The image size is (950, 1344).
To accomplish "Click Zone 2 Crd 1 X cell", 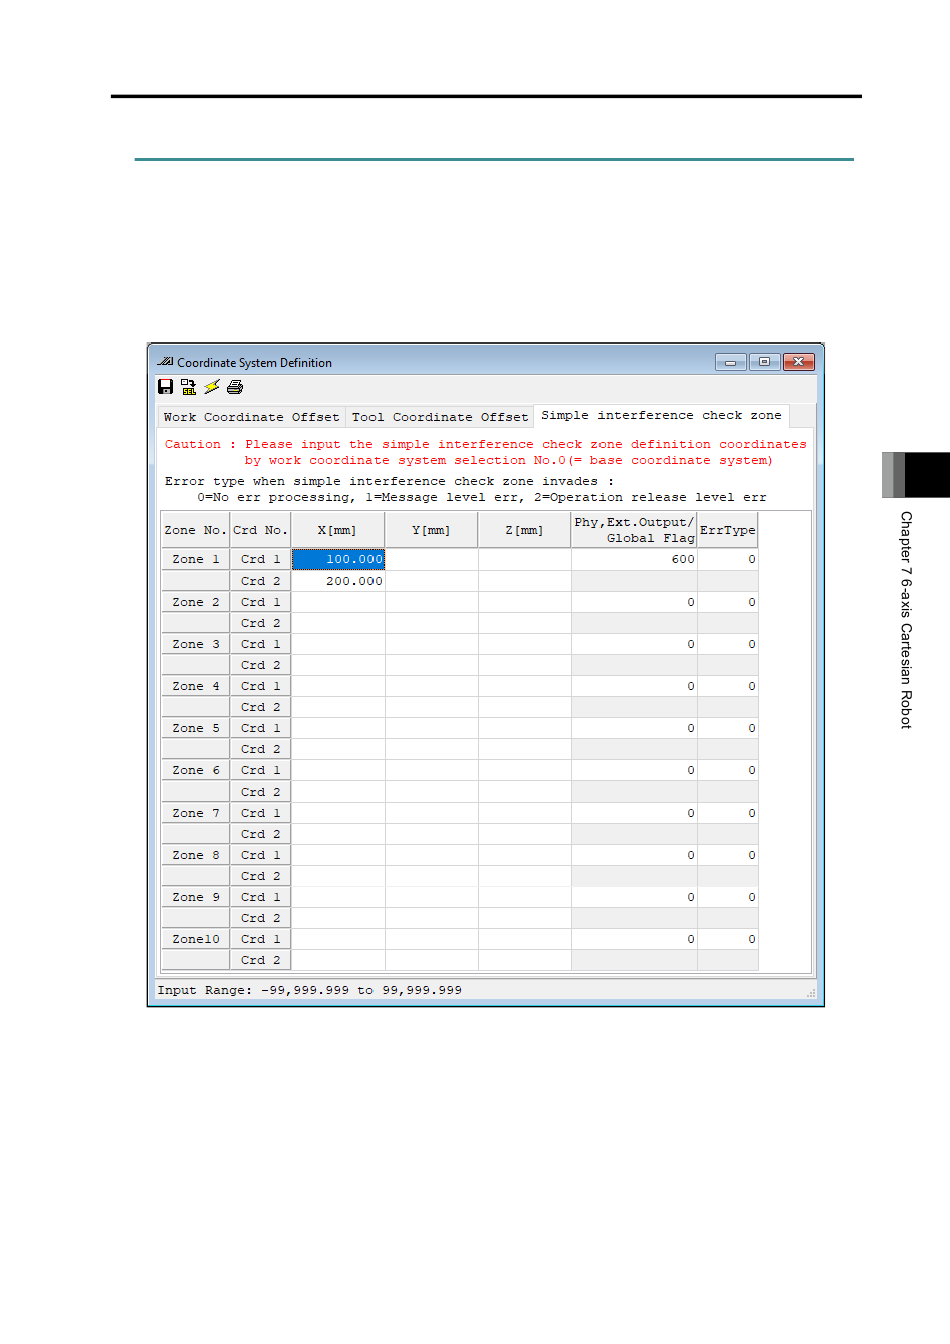I will 338,602.
